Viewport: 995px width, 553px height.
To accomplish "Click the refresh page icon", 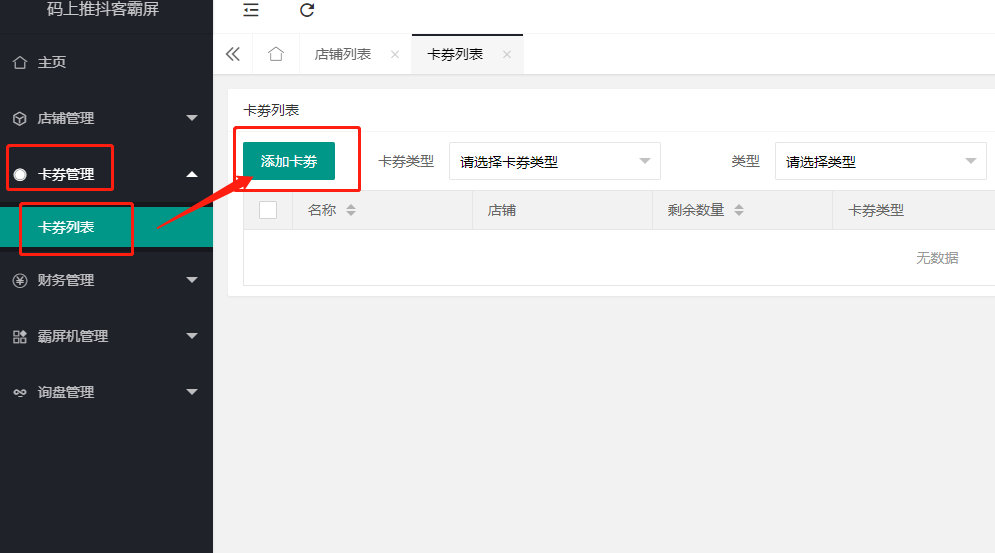I will [307, 10].
